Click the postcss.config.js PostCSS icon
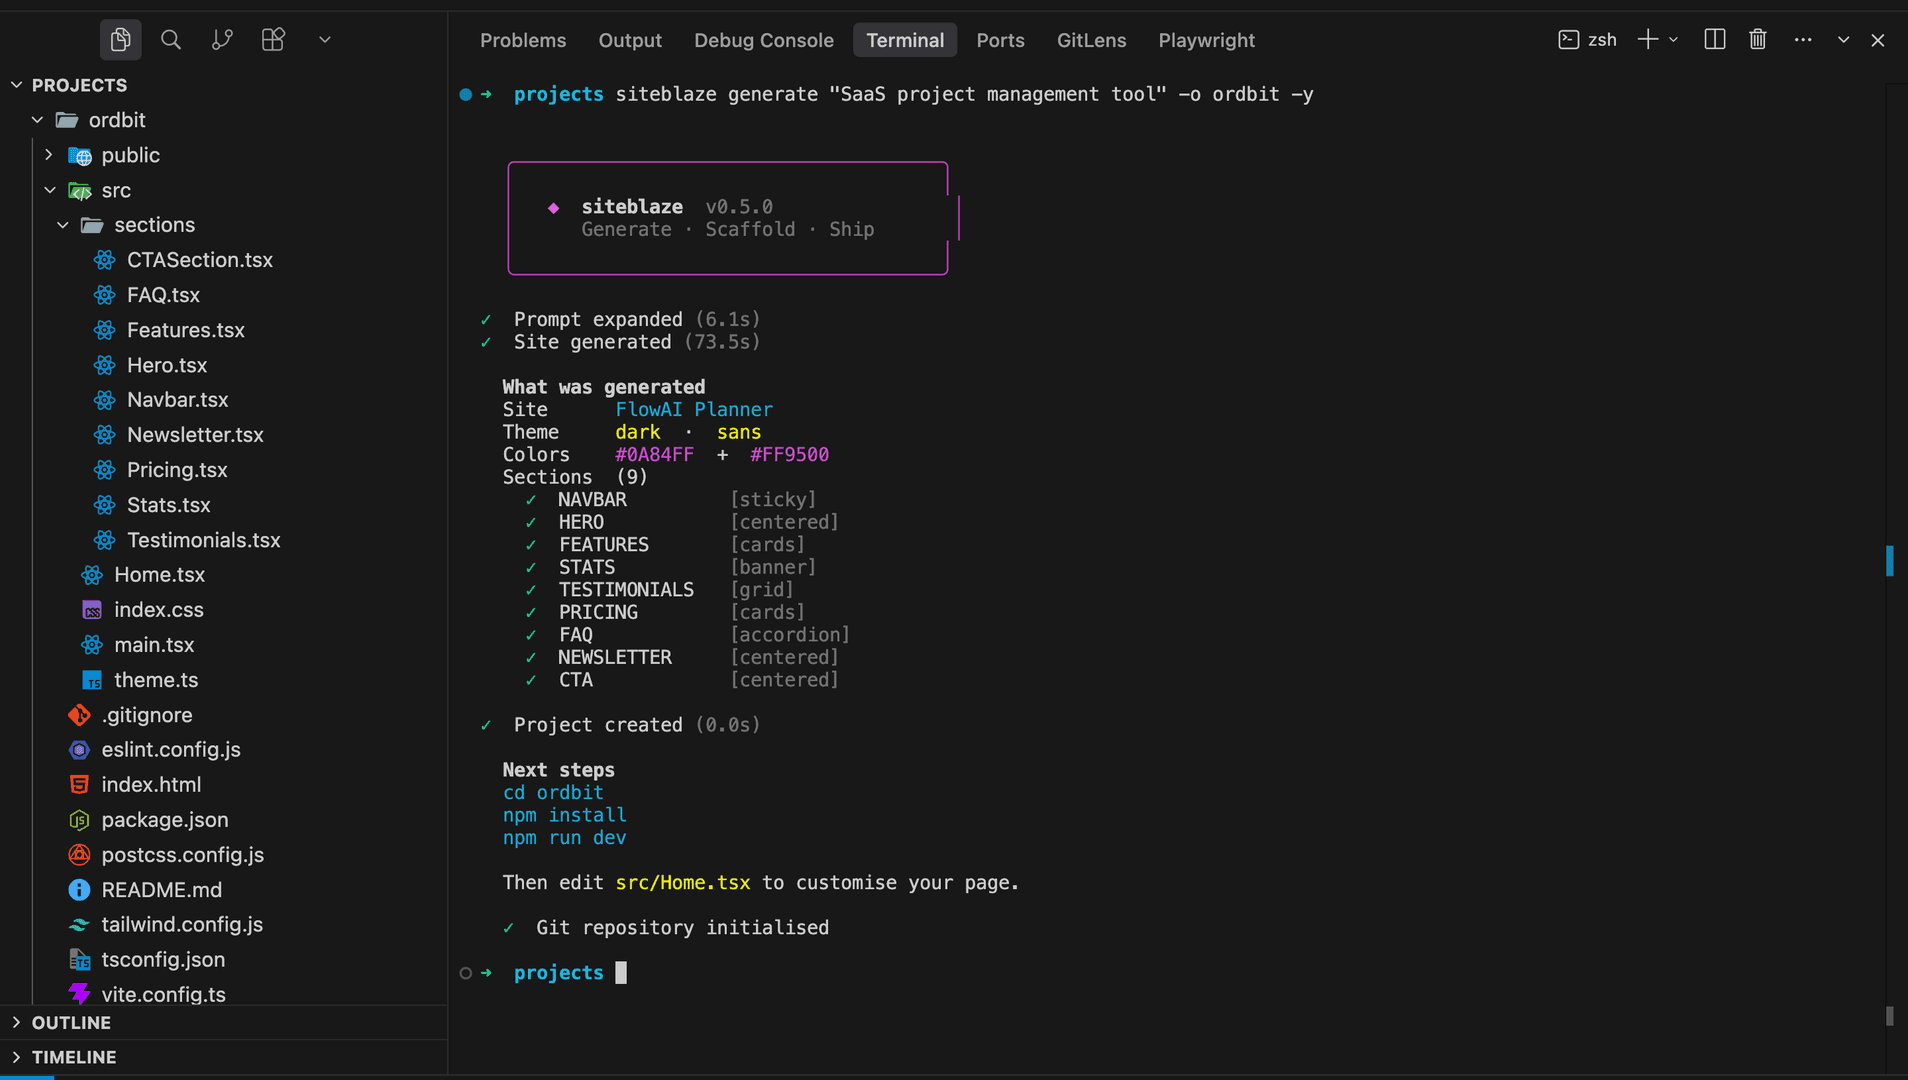 point(79,855)
